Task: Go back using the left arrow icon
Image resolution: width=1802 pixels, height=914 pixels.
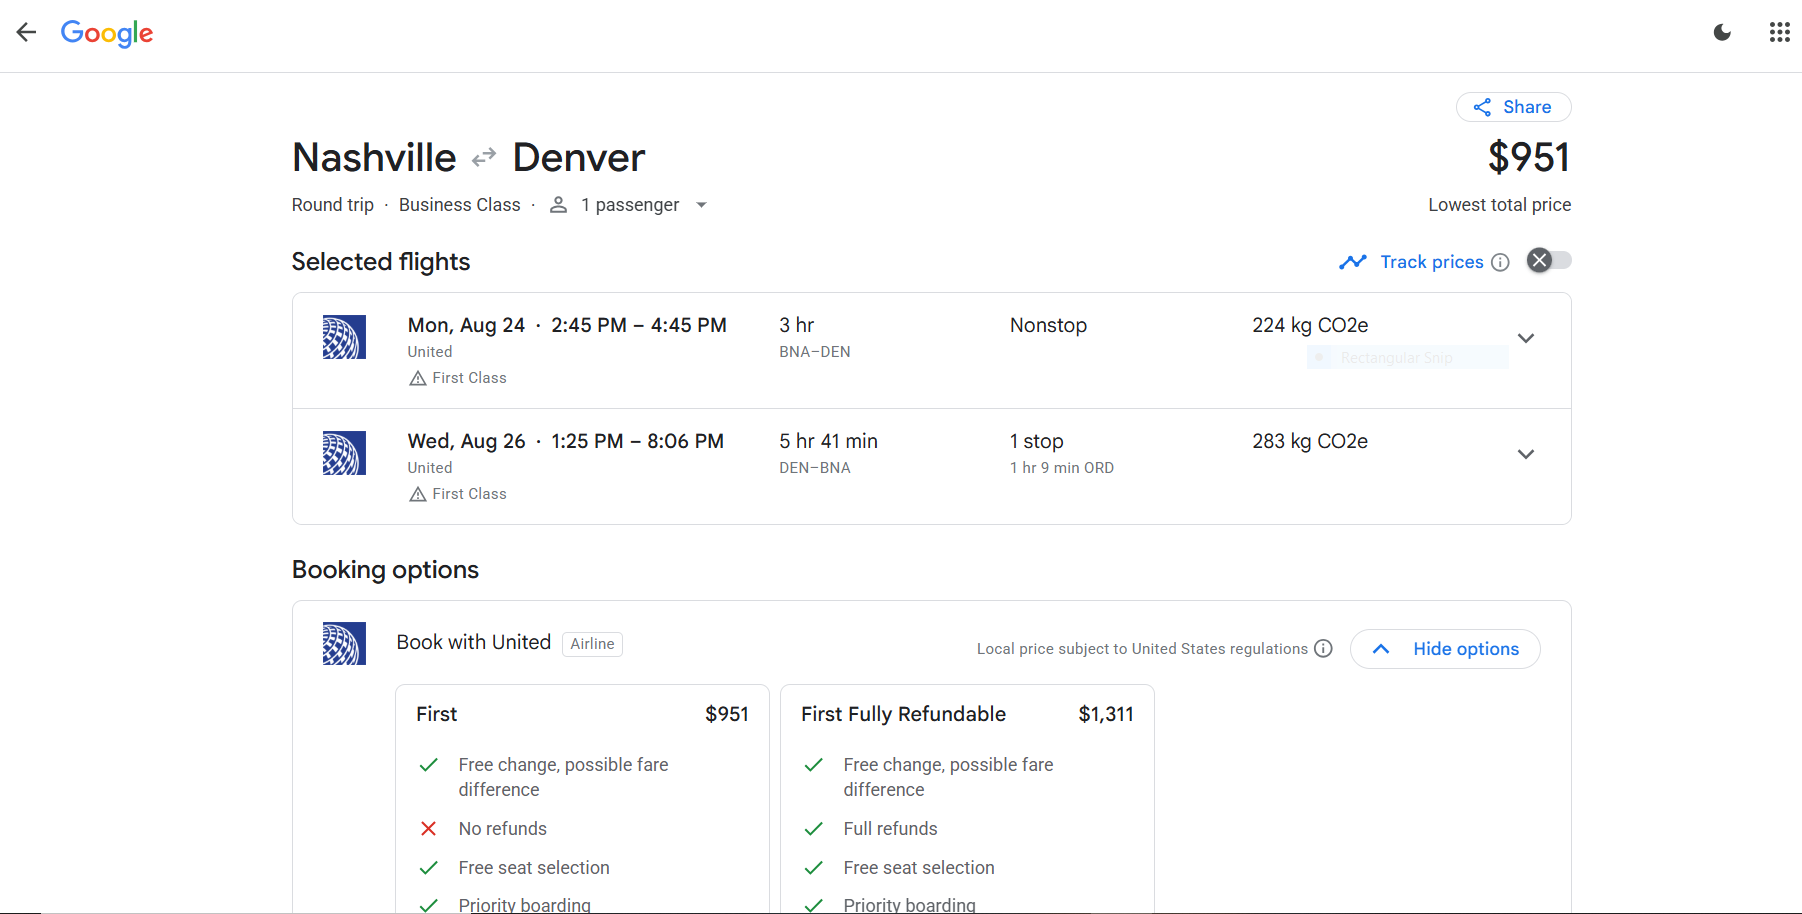Action: pyautogui.click(x=26, y=32)
